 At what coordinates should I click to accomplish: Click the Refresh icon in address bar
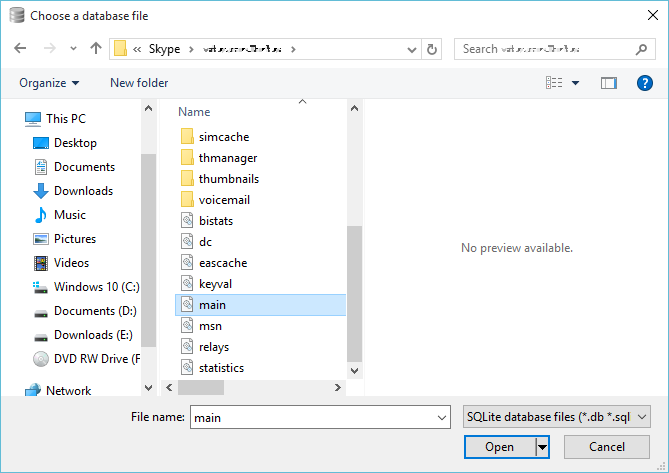pyautogui.click(x=432, y=49)
